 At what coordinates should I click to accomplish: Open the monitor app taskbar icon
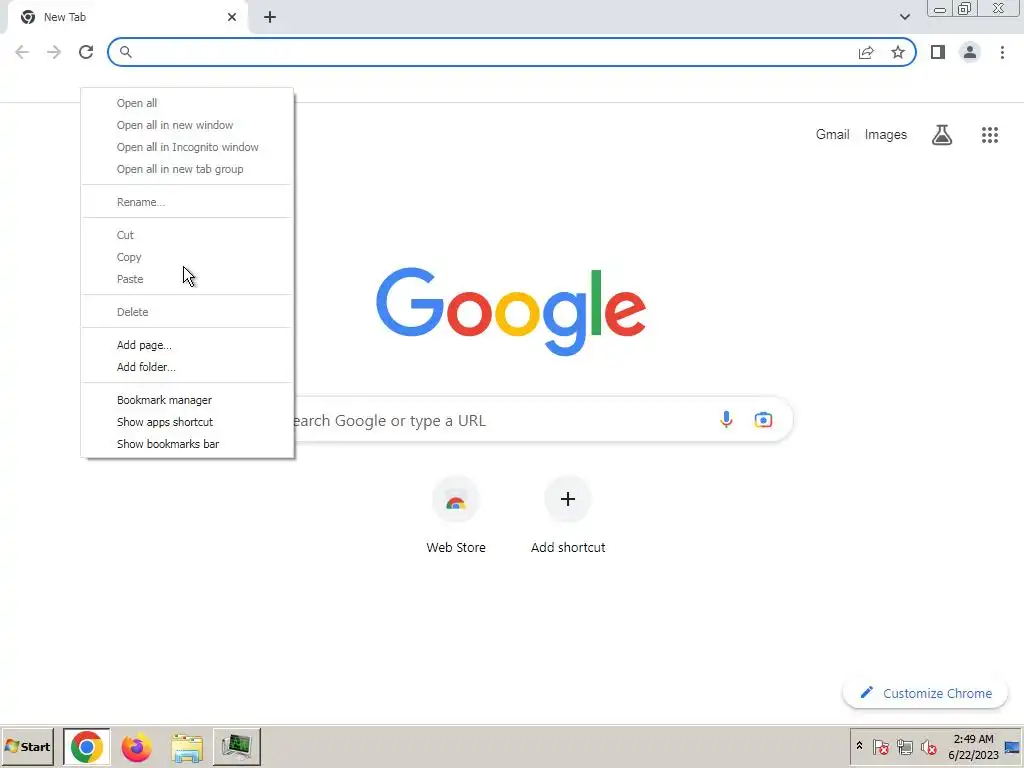point(236,746)
